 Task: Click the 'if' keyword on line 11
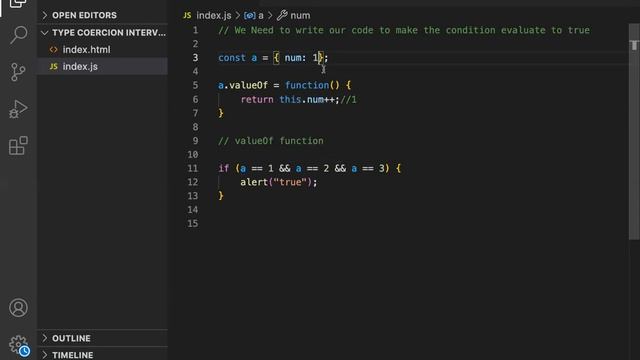click(223, 168)
